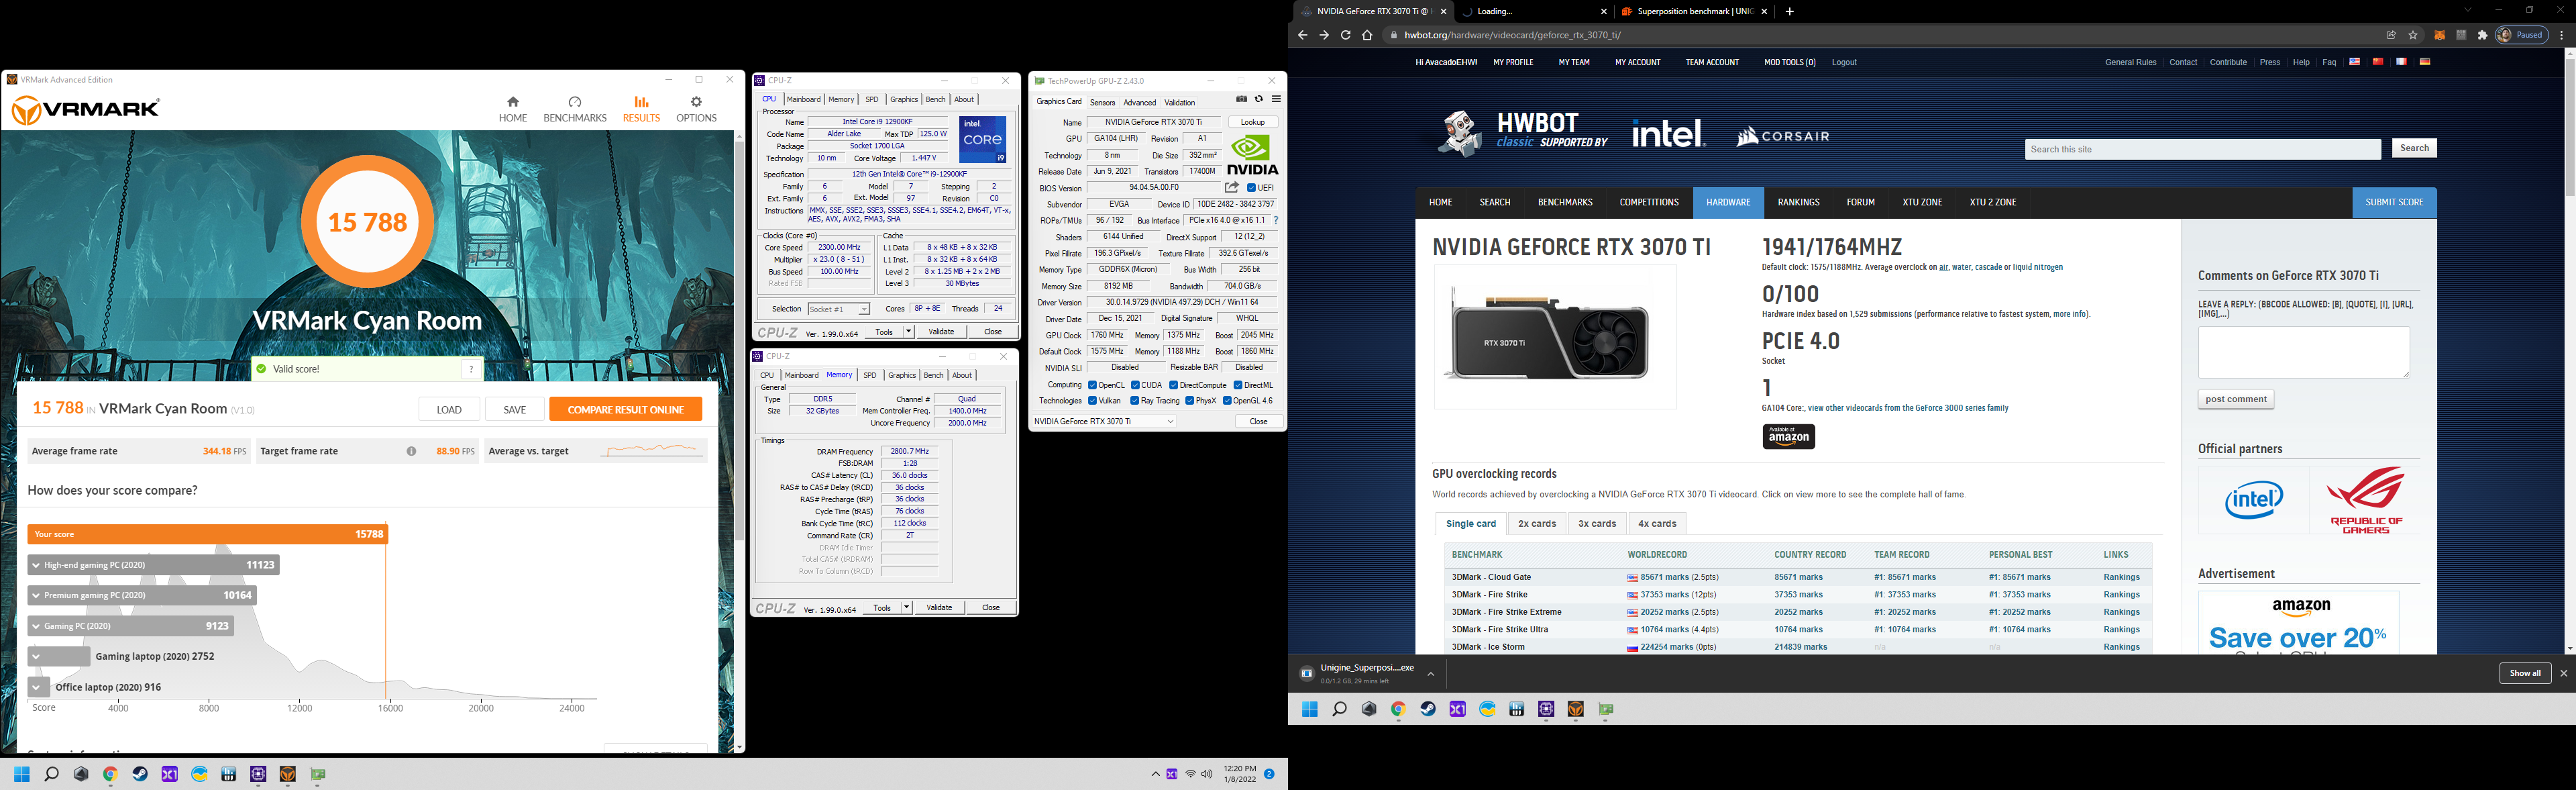The image size is (2576, 790).
Task: Click GPU-Z Lookup button
Action: [x=1253, y=122]
